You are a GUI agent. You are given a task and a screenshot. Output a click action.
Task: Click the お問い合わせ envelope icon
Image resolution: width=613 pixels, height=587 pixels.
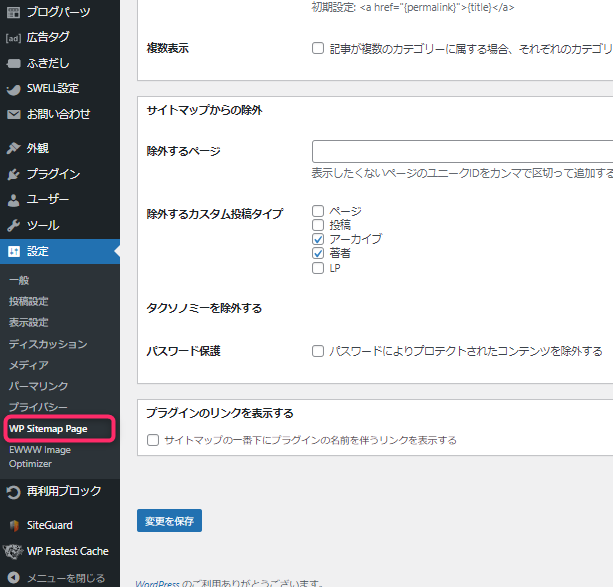(x=13, y=114)
